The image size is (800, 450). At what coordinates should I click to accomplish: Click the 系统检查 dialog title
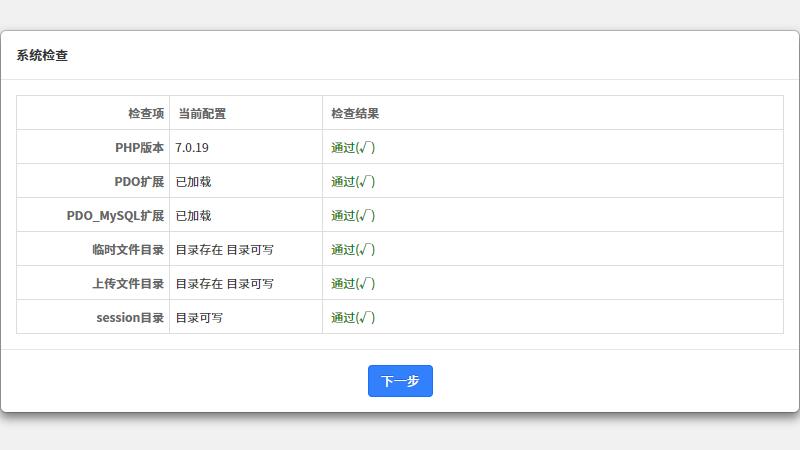42,56
